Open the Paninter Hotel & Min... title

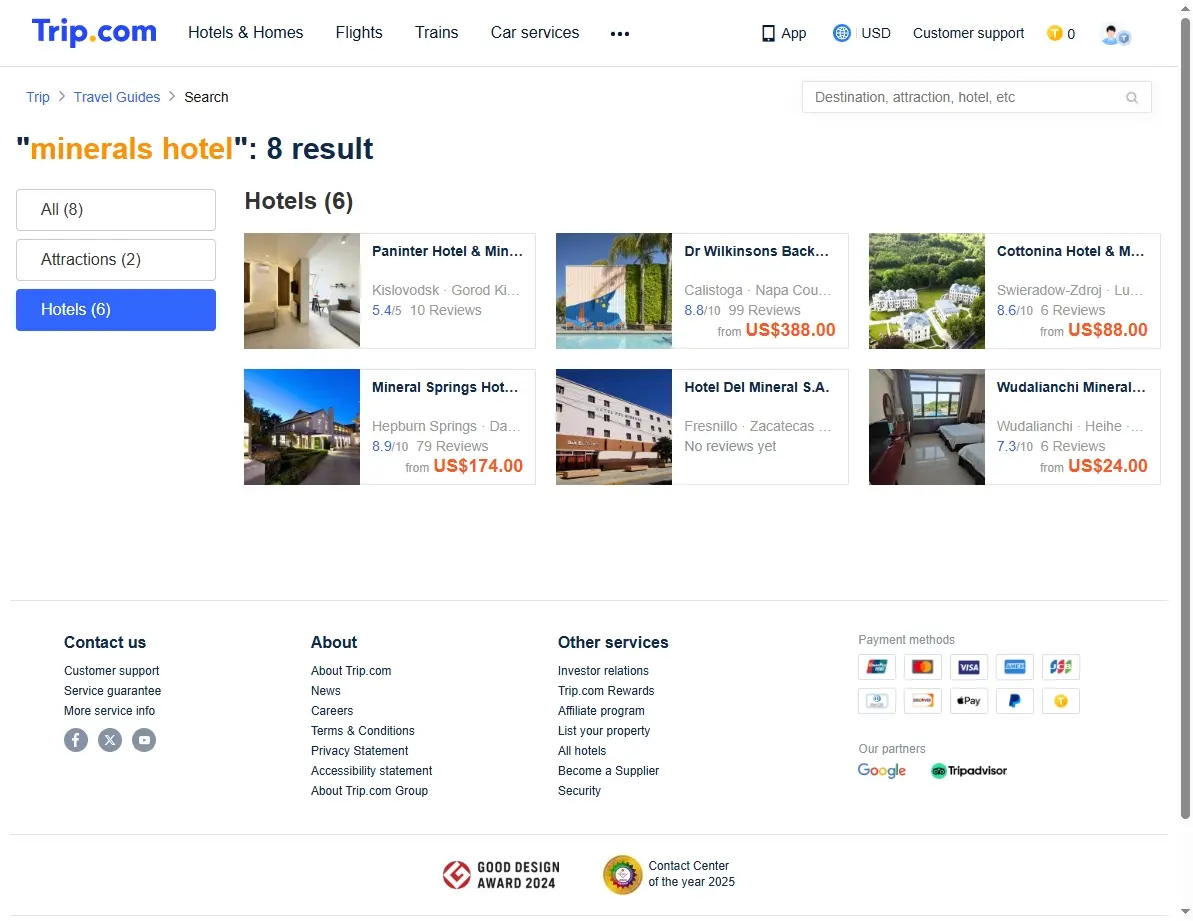[447, 251]
